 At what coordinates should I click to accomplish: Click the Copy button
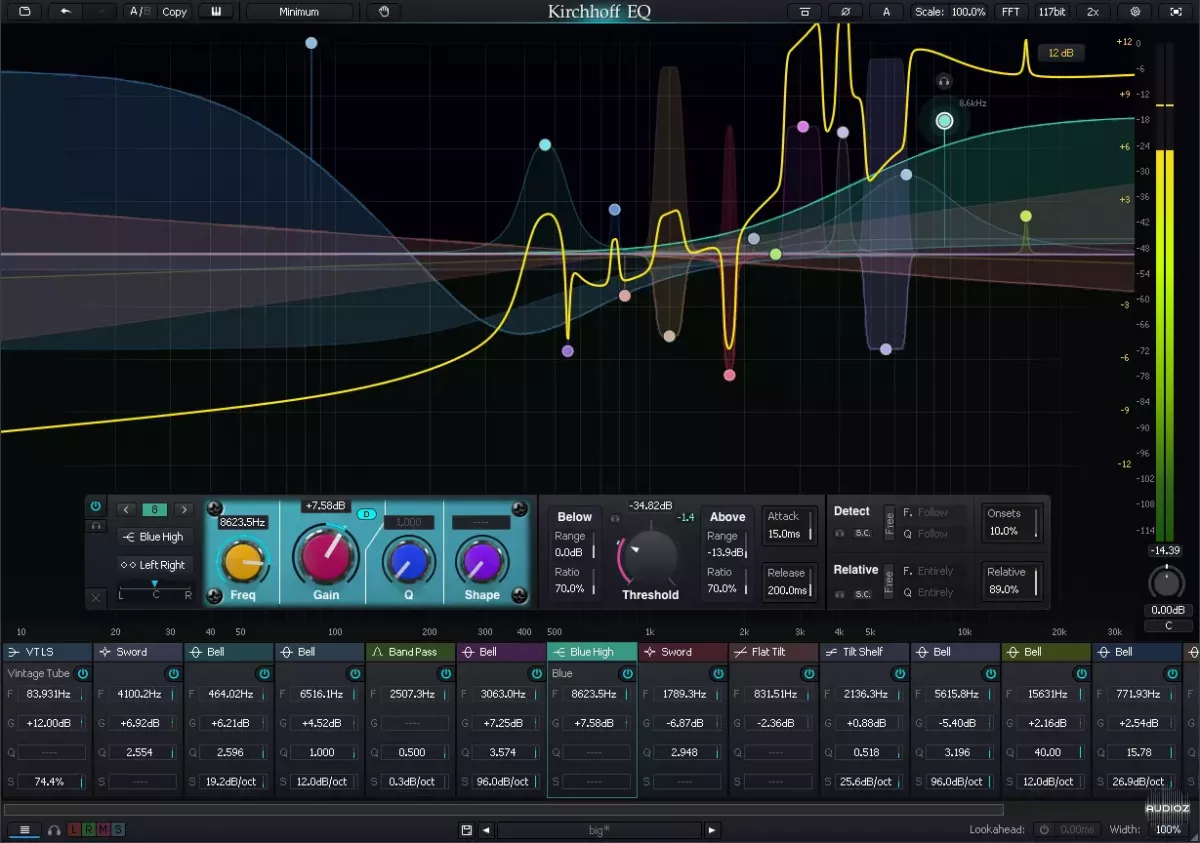click(x=174, y=12)
